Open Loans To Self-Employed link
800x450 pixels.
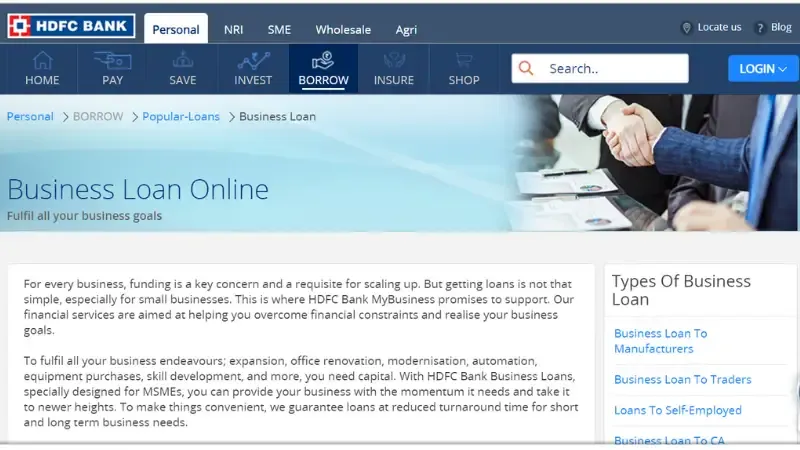tap(678, 410)
